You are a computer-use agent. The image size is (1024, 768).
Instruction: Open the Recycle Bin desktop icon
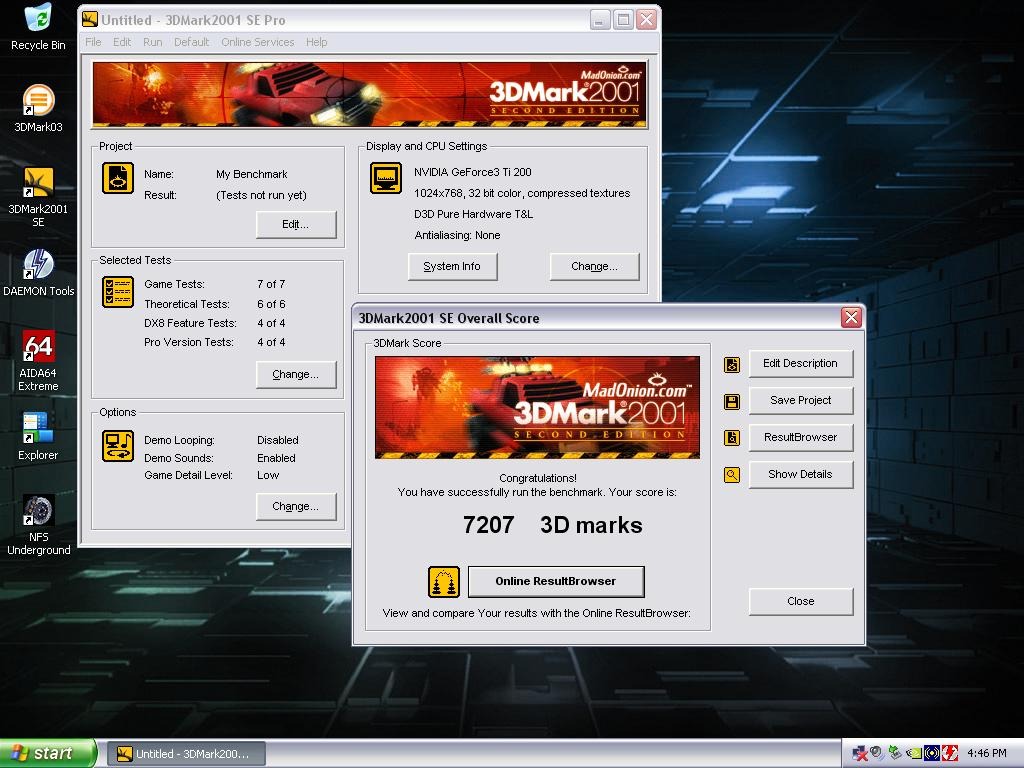(39, 27)
